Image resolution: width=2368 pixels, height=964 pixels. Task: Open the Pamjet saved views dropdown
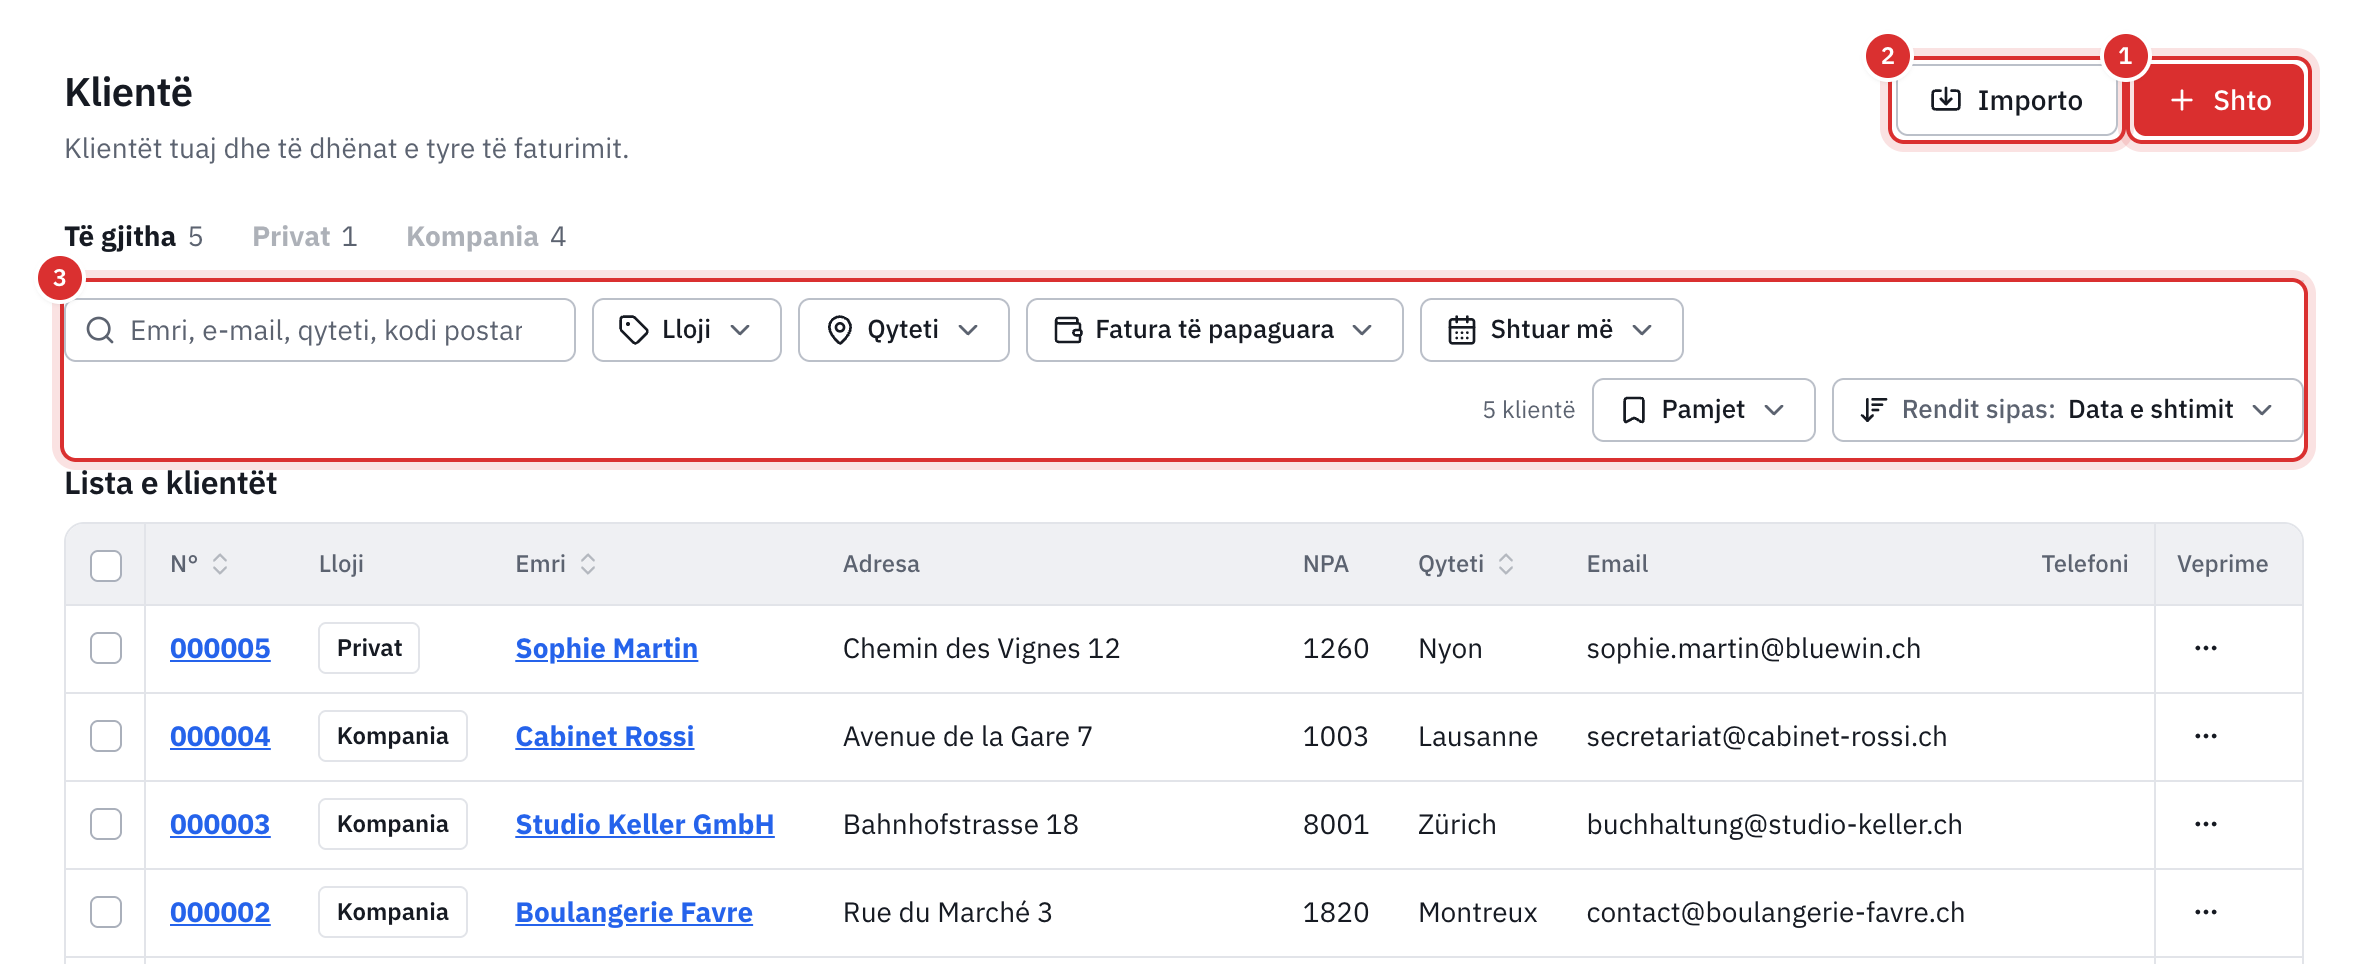(1703, 410)
